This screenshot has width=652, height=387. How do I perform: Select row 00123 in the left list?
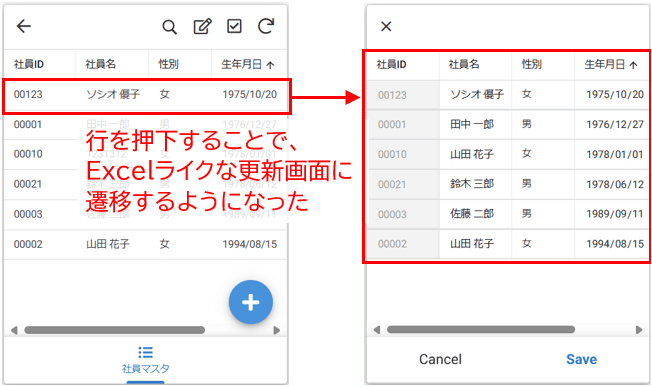coord(146,95)
